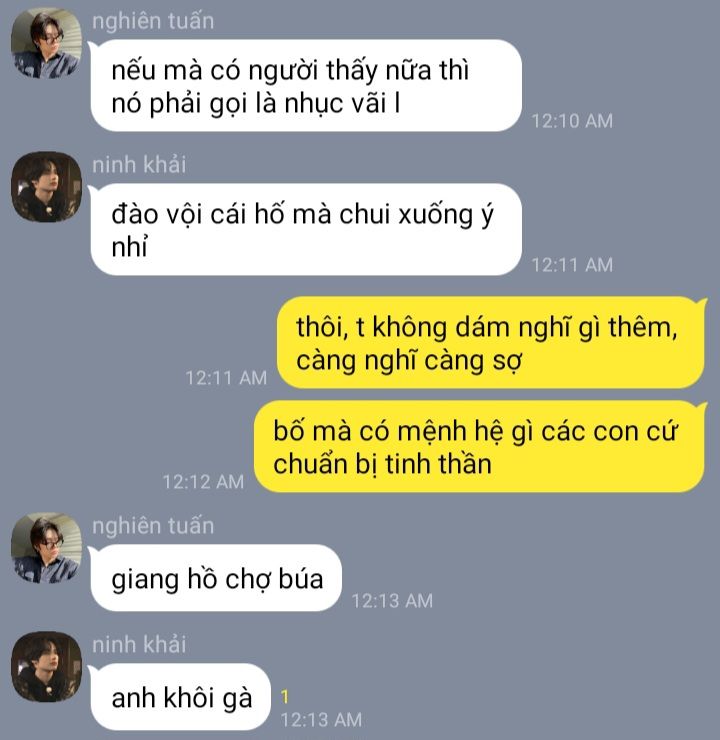720x740 pixels.
Task: Tap the yellow 'bố mà có mệnh hệ gì' bubble
Action: [x=480, y=446]
